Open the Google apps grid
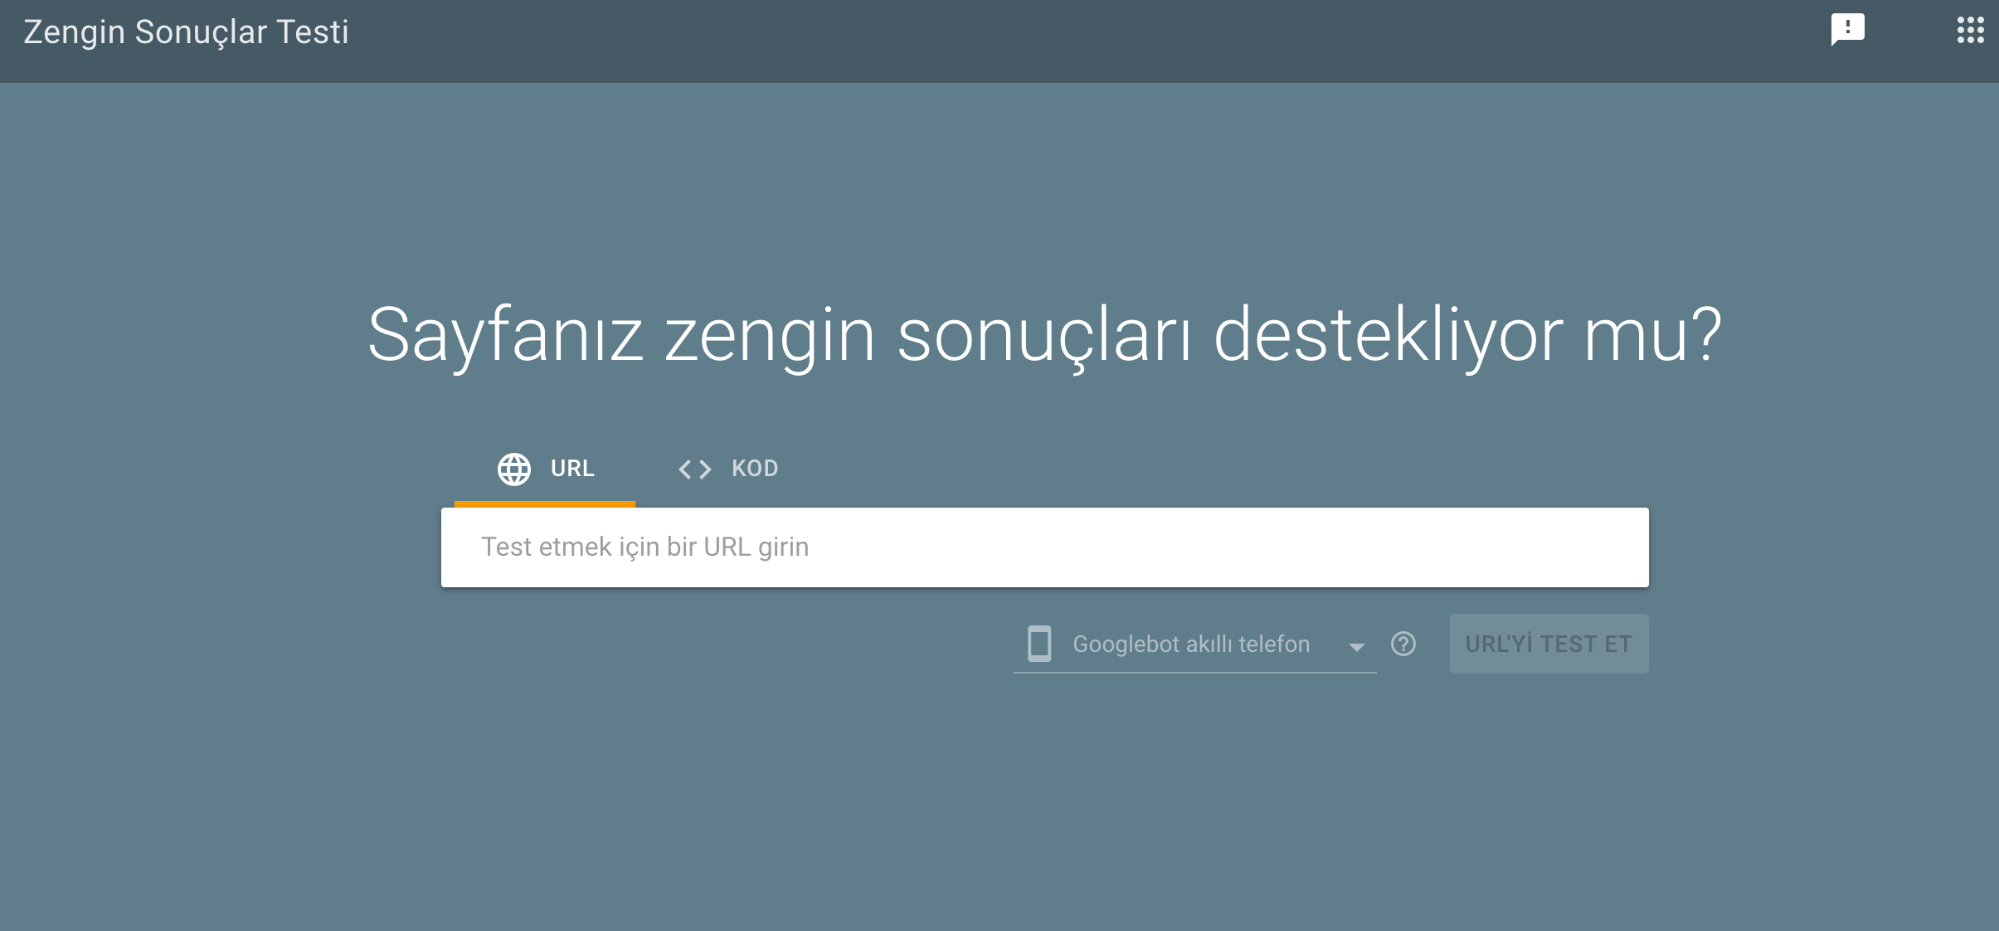The width and height of the screenshot is (1999, 931). coord(1970,30)
